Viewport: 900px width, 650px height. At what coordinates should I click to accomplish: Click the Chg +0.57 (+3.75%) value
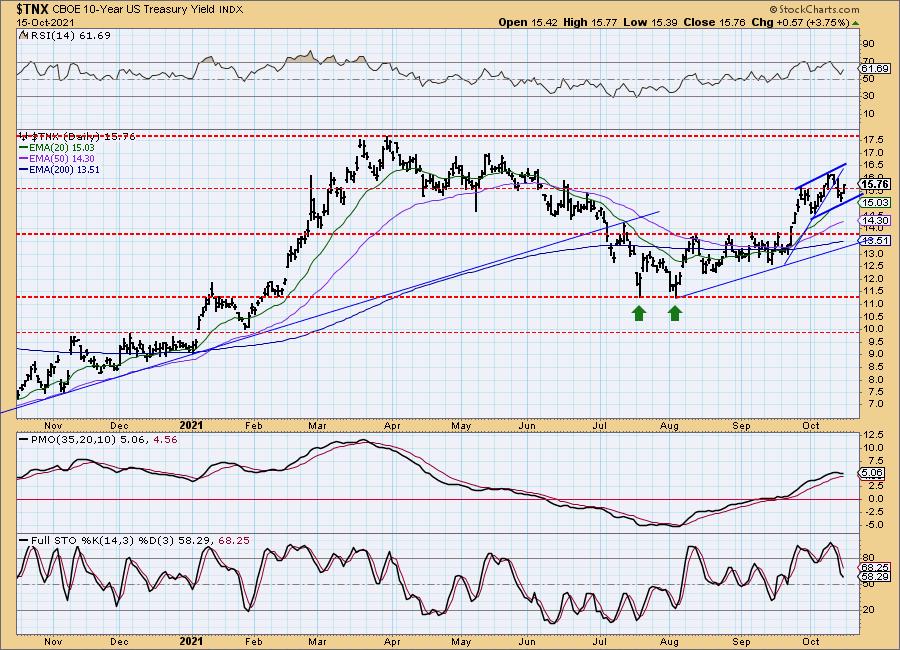click(x=800, y=22)
